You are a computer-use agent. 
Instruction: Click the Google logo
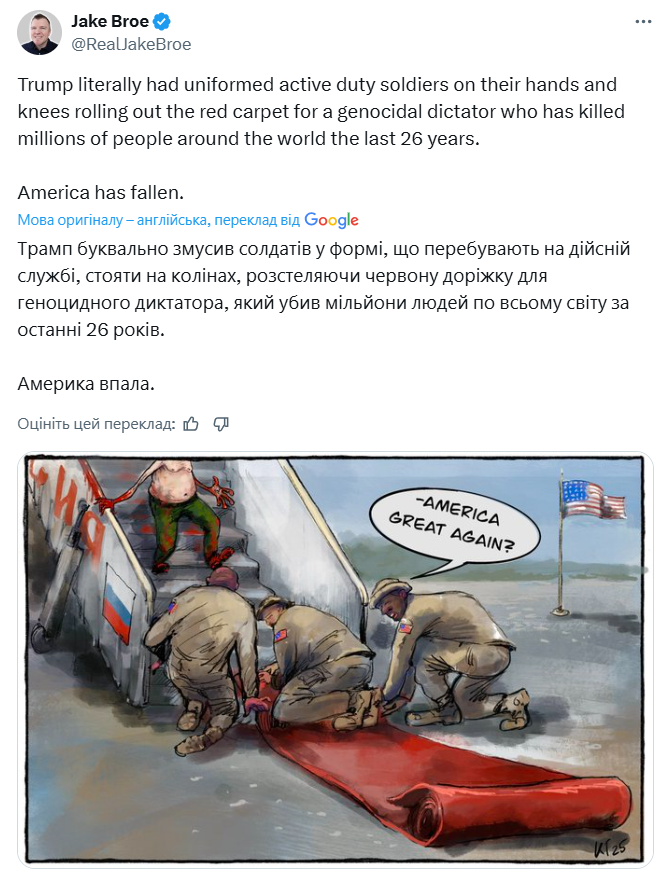pos(332,220)
